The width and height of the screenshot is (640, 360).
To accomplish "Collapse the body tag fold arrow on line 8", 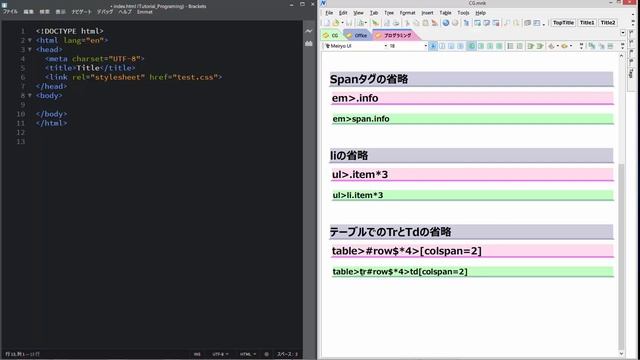I will [x=30, y=96].
